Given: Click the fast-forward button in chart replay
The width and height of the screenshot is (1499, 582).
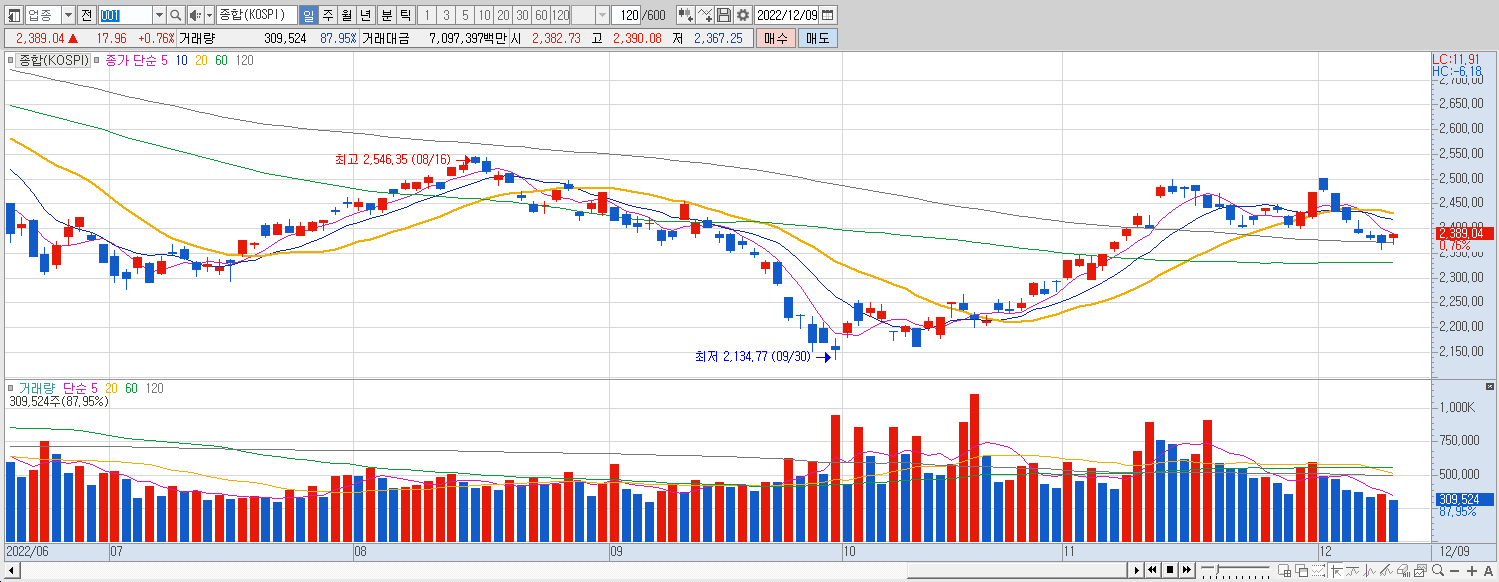Looking at the screenshot, I should (x=1187, y=570).
